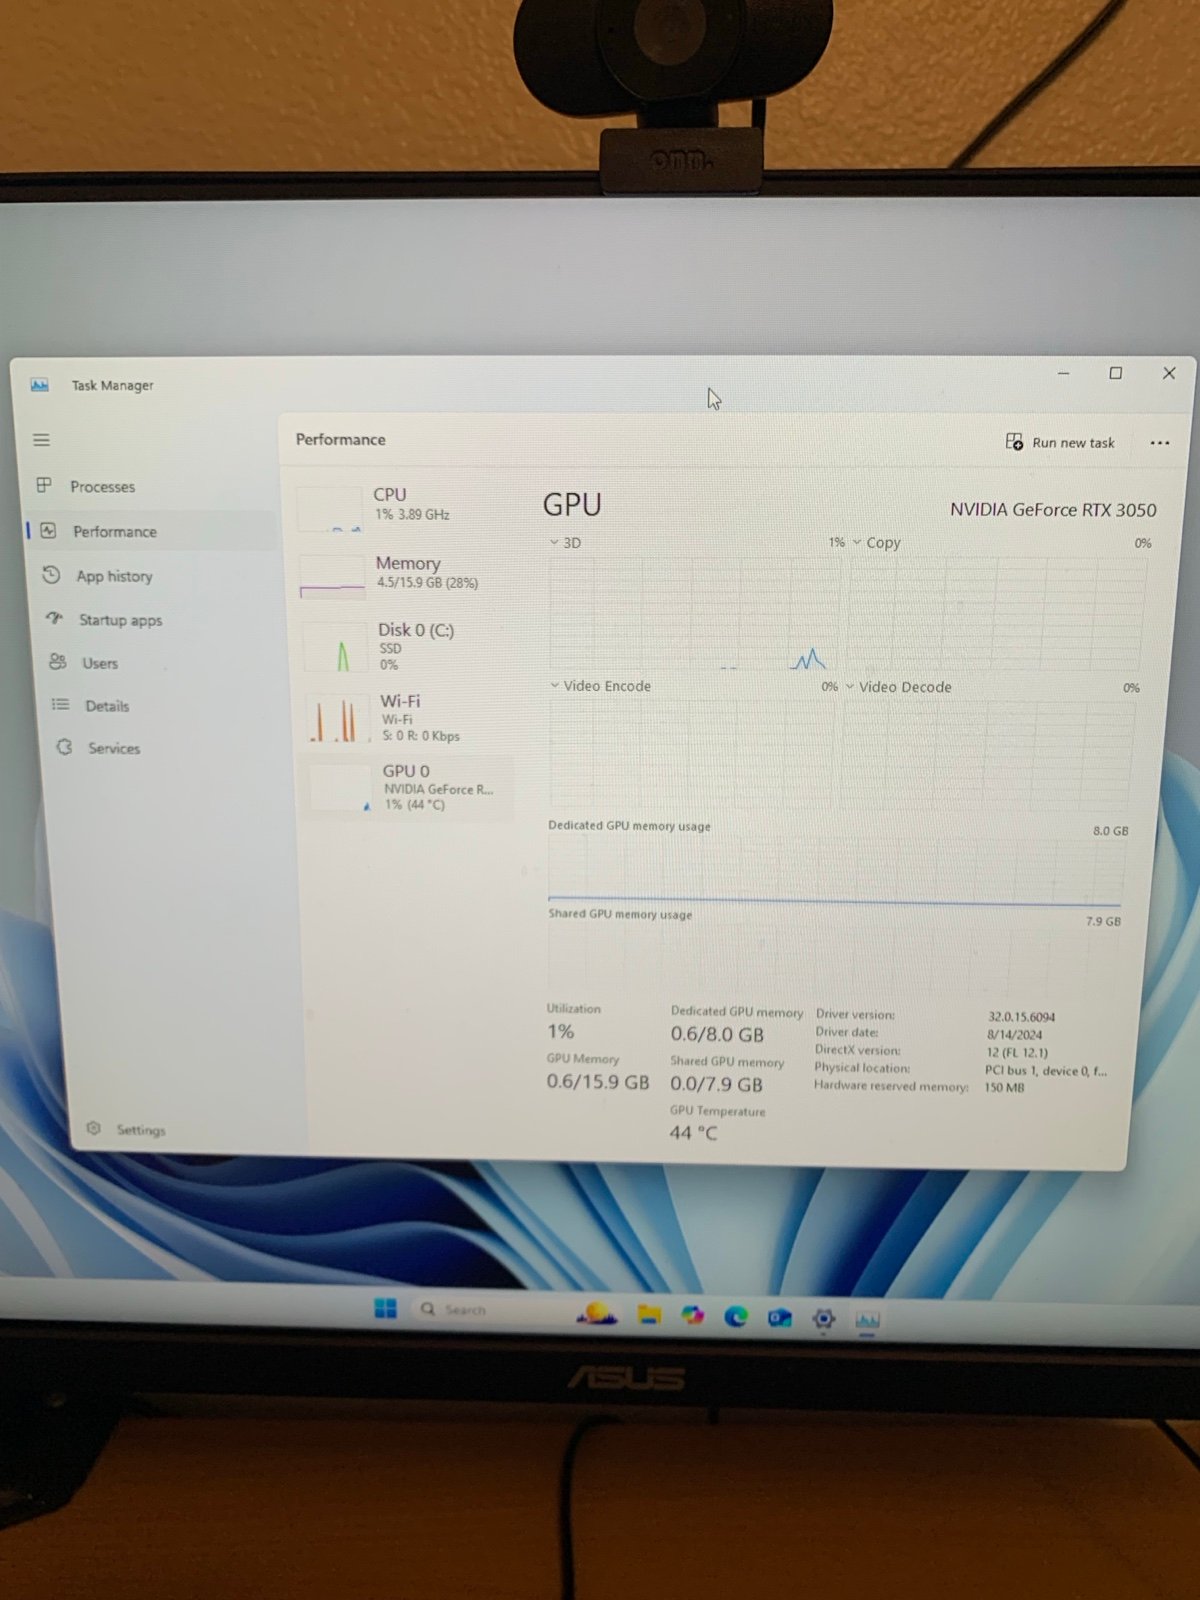Click the NVIDIA GeForce RTX 3050 title
1200x1600 pixels.
click(x=1053, y=510)
